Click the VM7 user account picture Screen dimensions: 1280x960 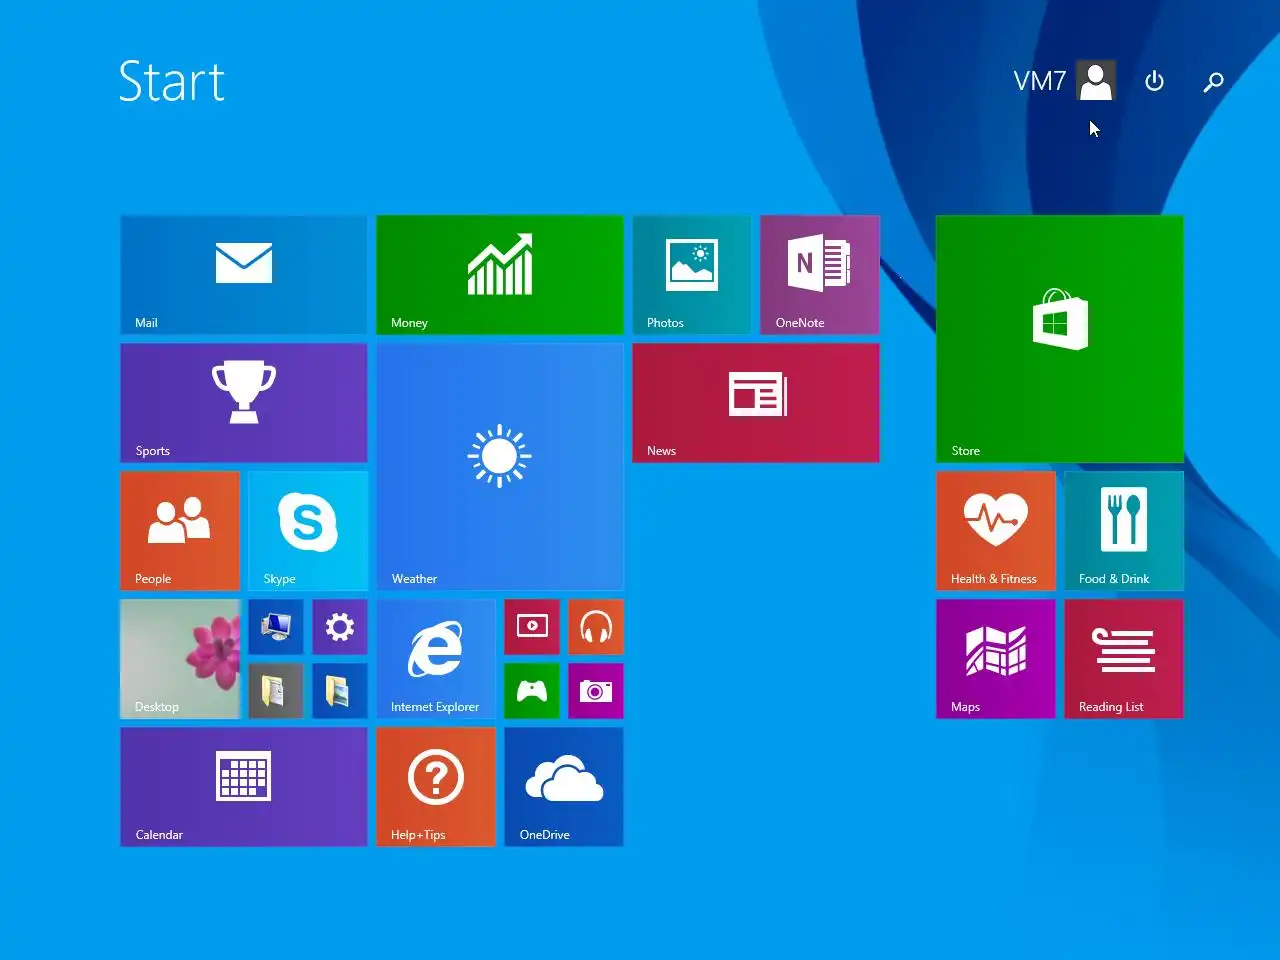pyautogui.click(x=1096, y=81)
